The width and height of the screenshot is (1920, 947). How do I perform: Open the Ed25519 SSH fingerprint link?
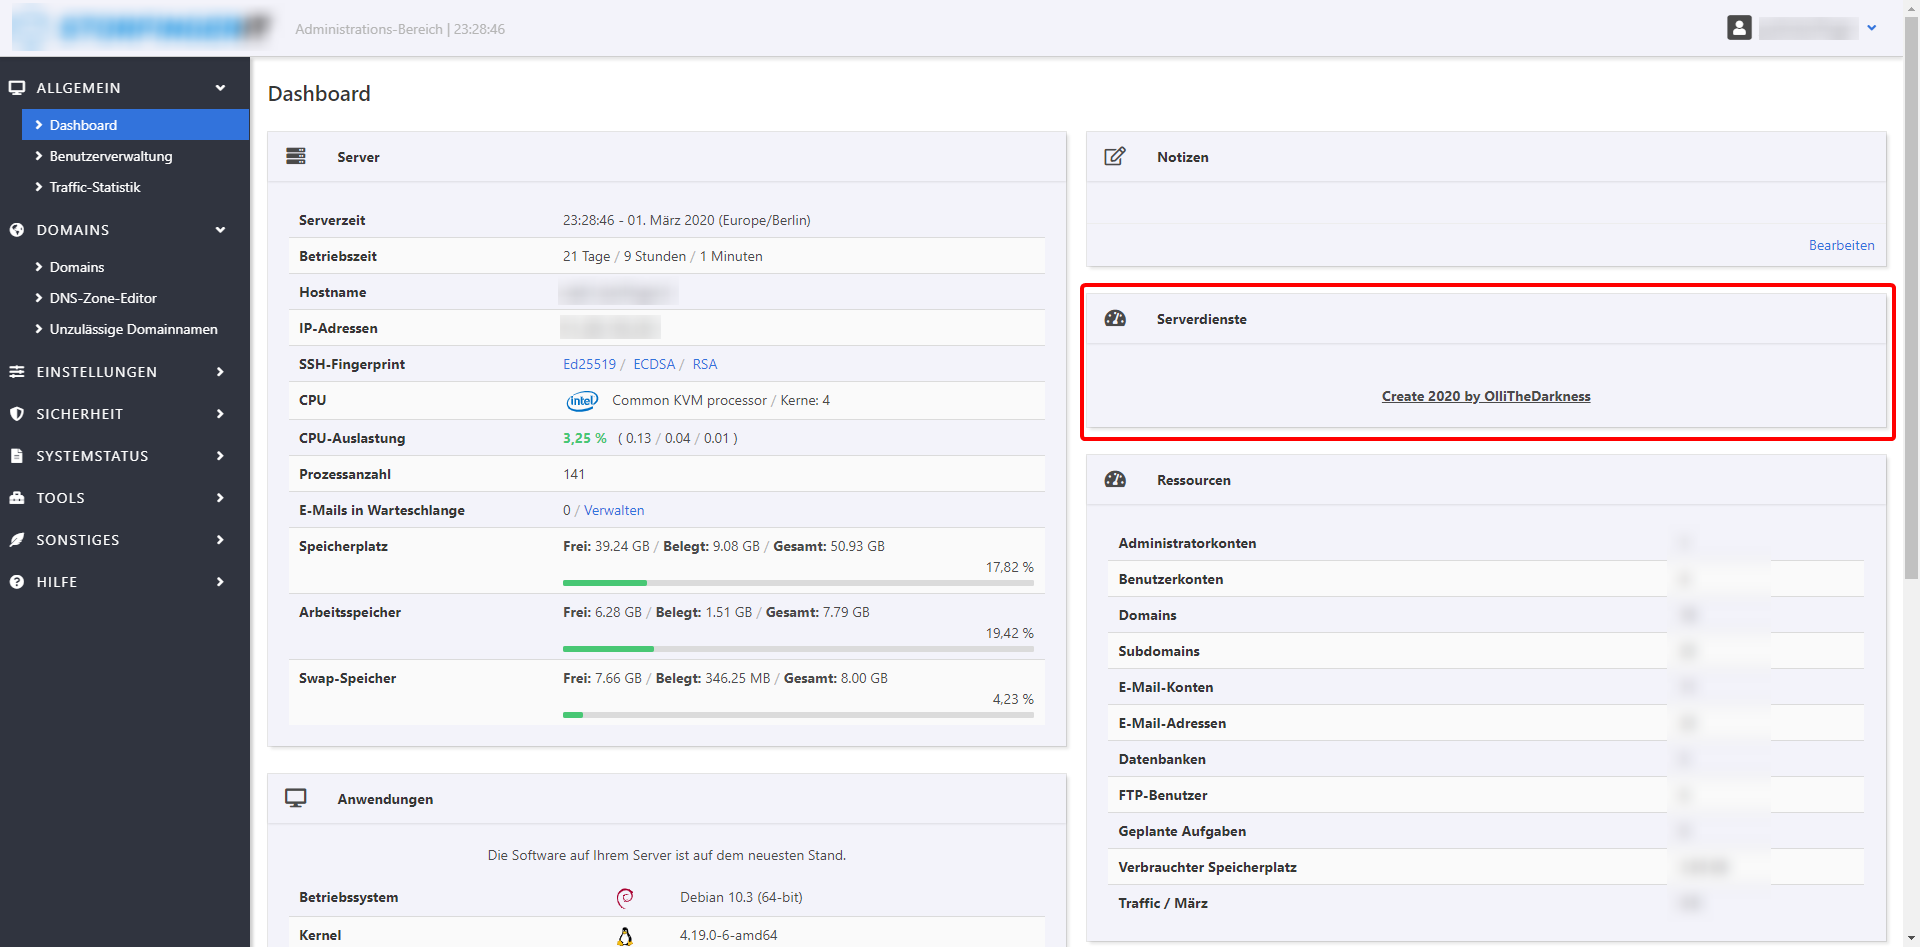click(589, 364)
